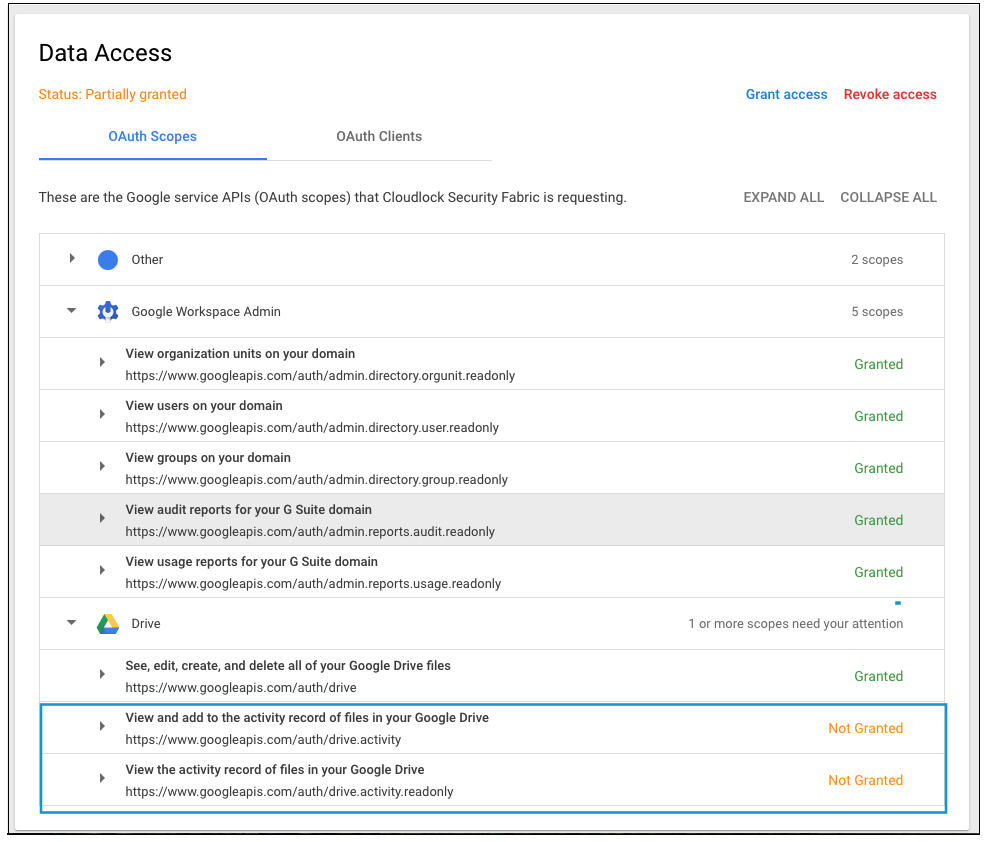Viewport: 984px width, 842px height.
Task: Expand the View usage reports scope row
Action: coord(102,570)
